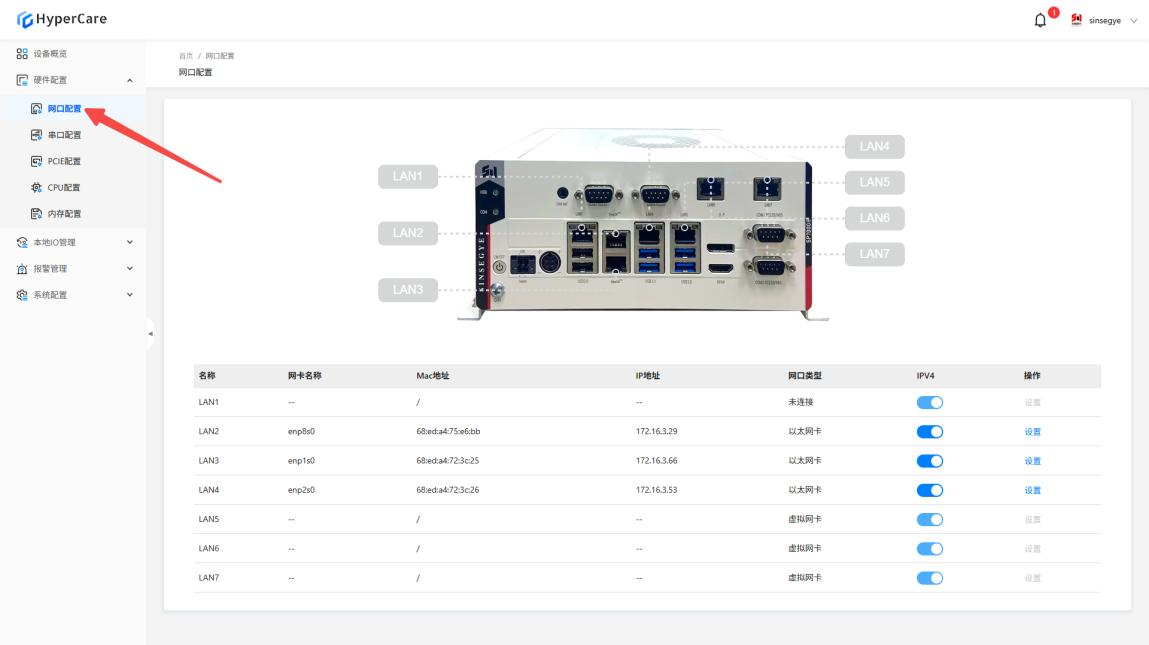Expand the 报警管理 menu chevron
1149x645 pixels.
(x=130, y=268)
